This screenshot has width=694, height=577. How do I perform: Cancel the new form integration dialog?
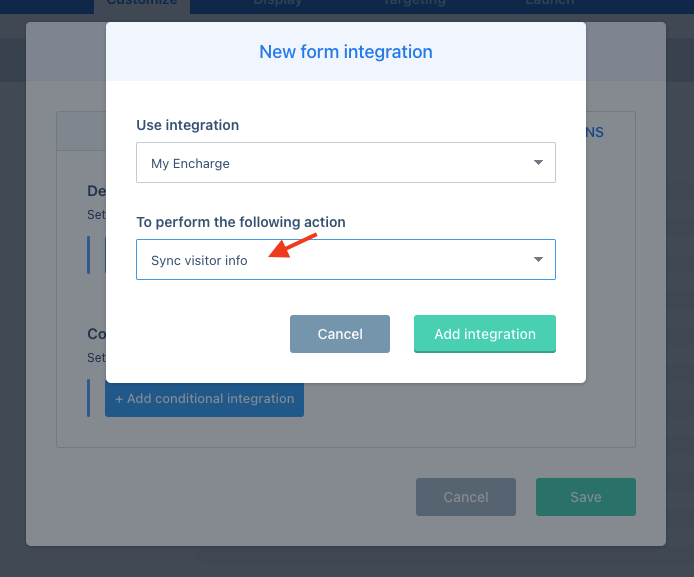point(340,334)
